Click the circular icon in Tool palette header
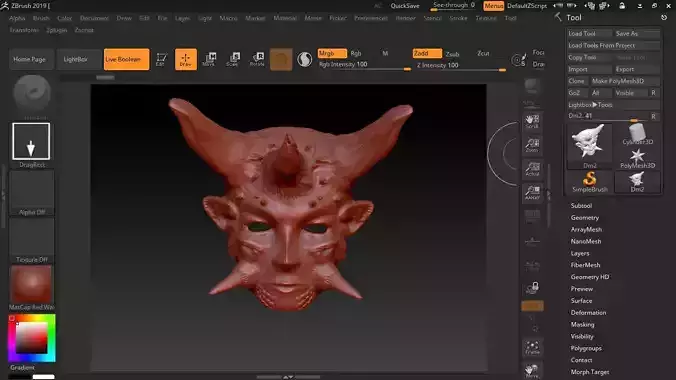The height and width of the screenshot is (380, 676). pos(664,17)
